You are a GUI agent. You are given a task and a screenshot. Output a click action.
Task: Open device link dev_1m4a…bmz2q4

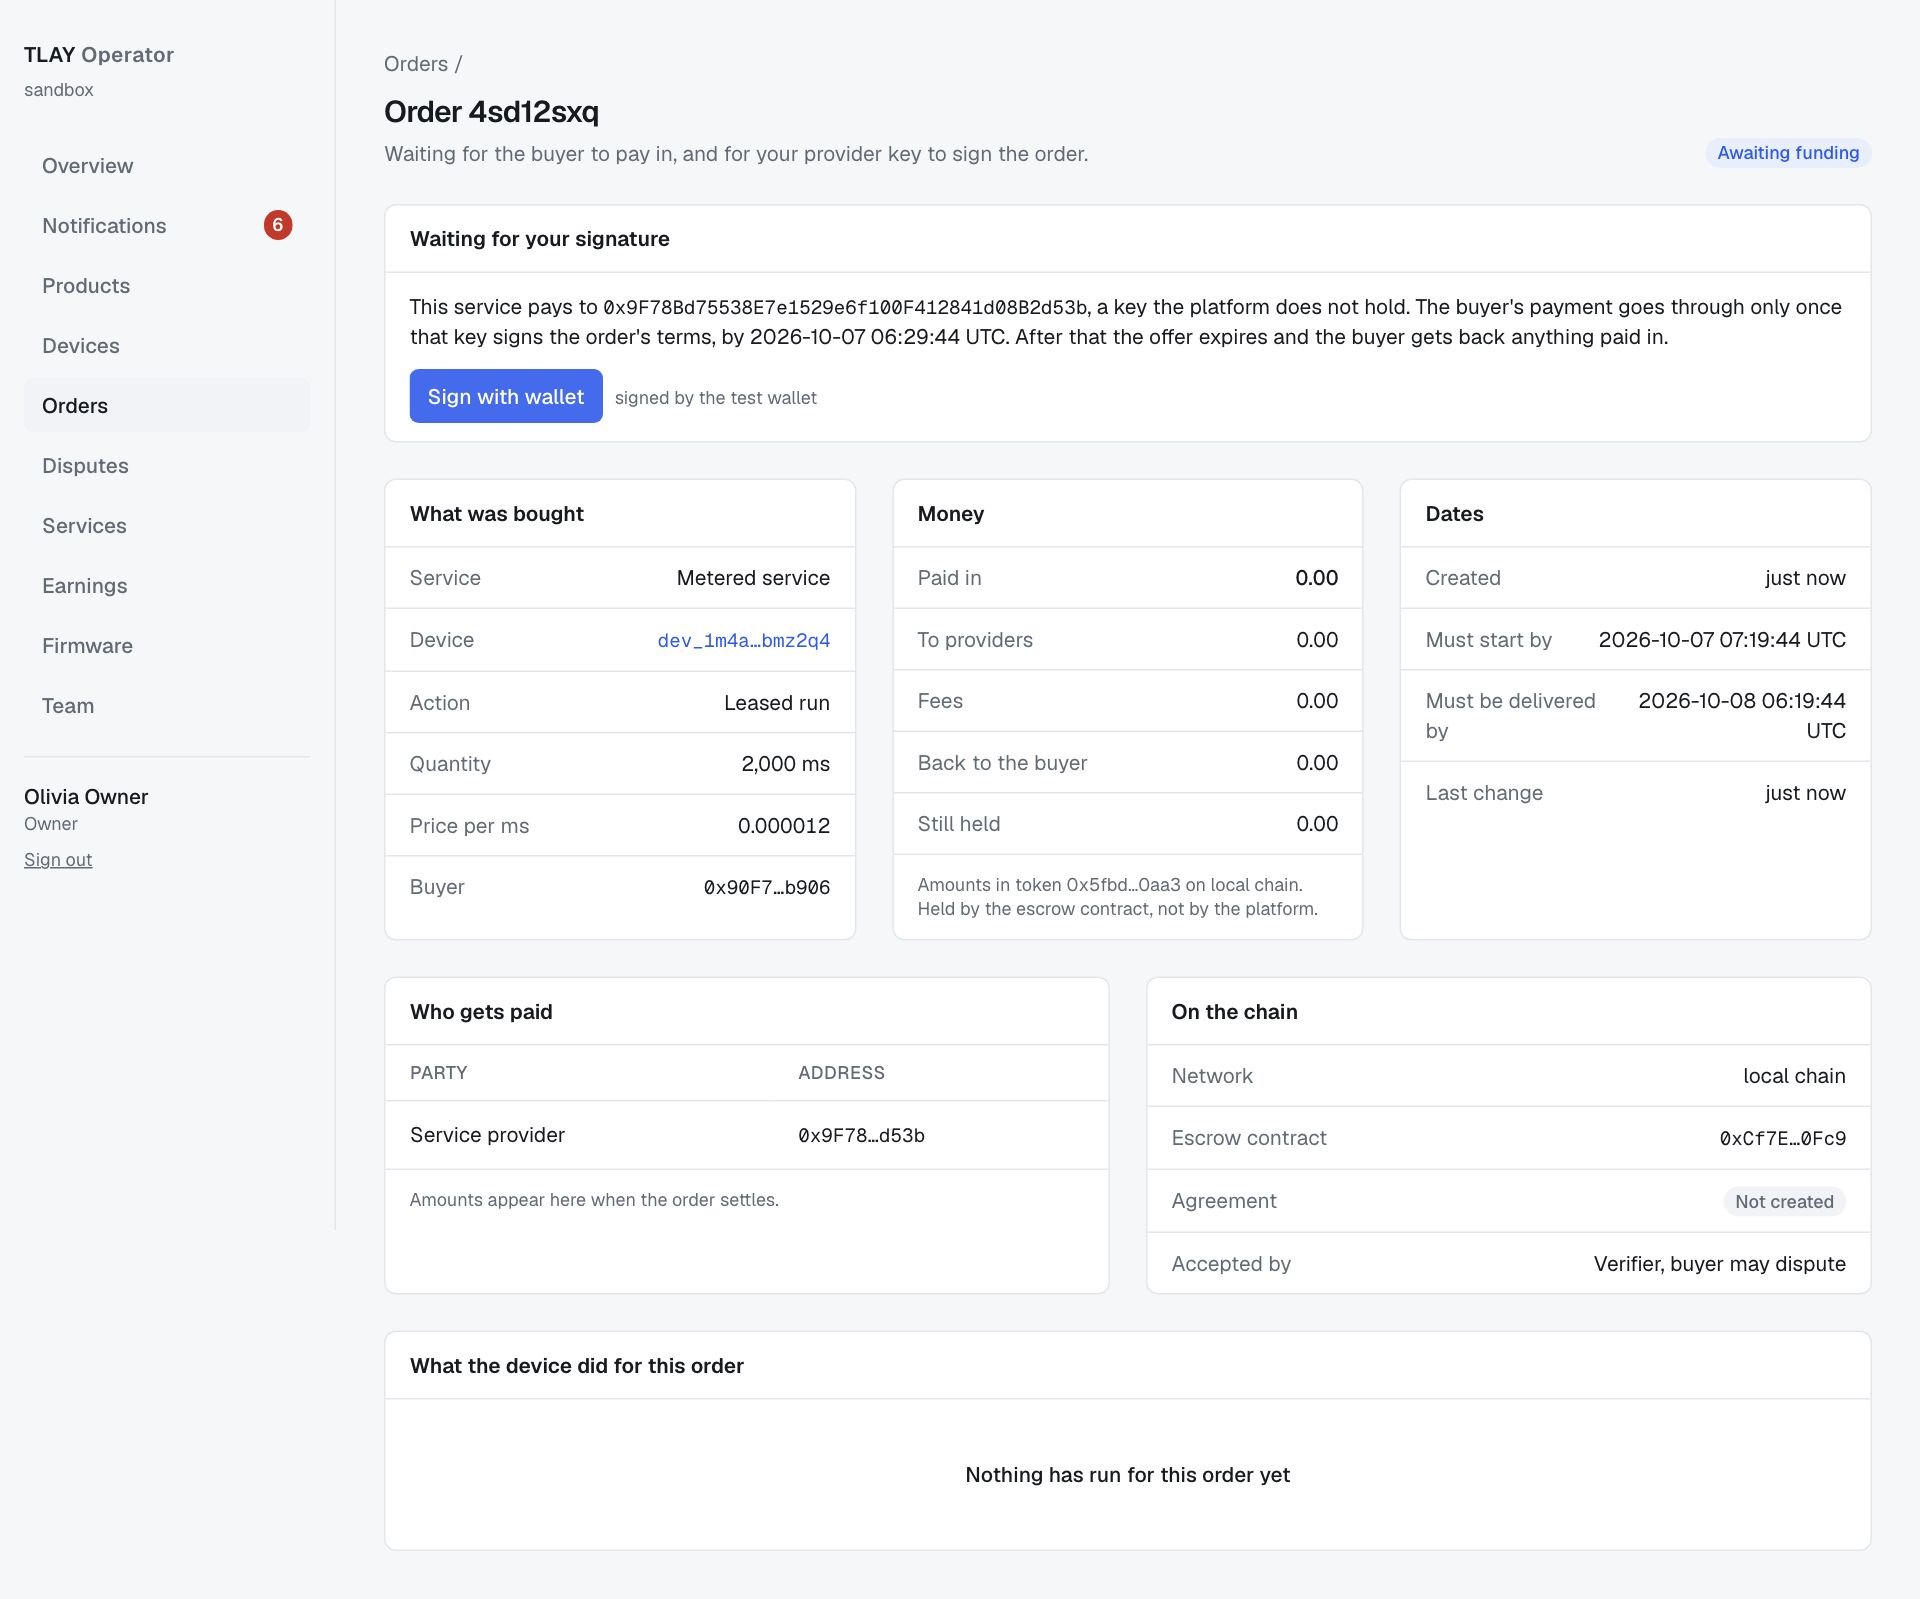pos(744,641)
